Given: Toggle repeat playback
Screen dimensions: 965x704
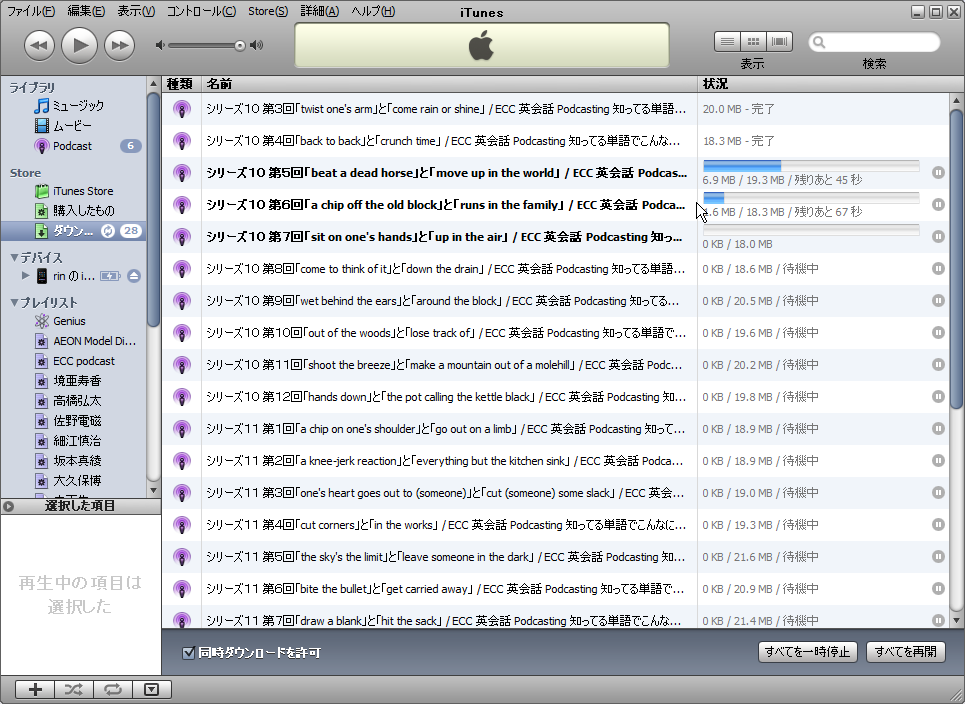Looking at the screenshot, I should (113, 689).
